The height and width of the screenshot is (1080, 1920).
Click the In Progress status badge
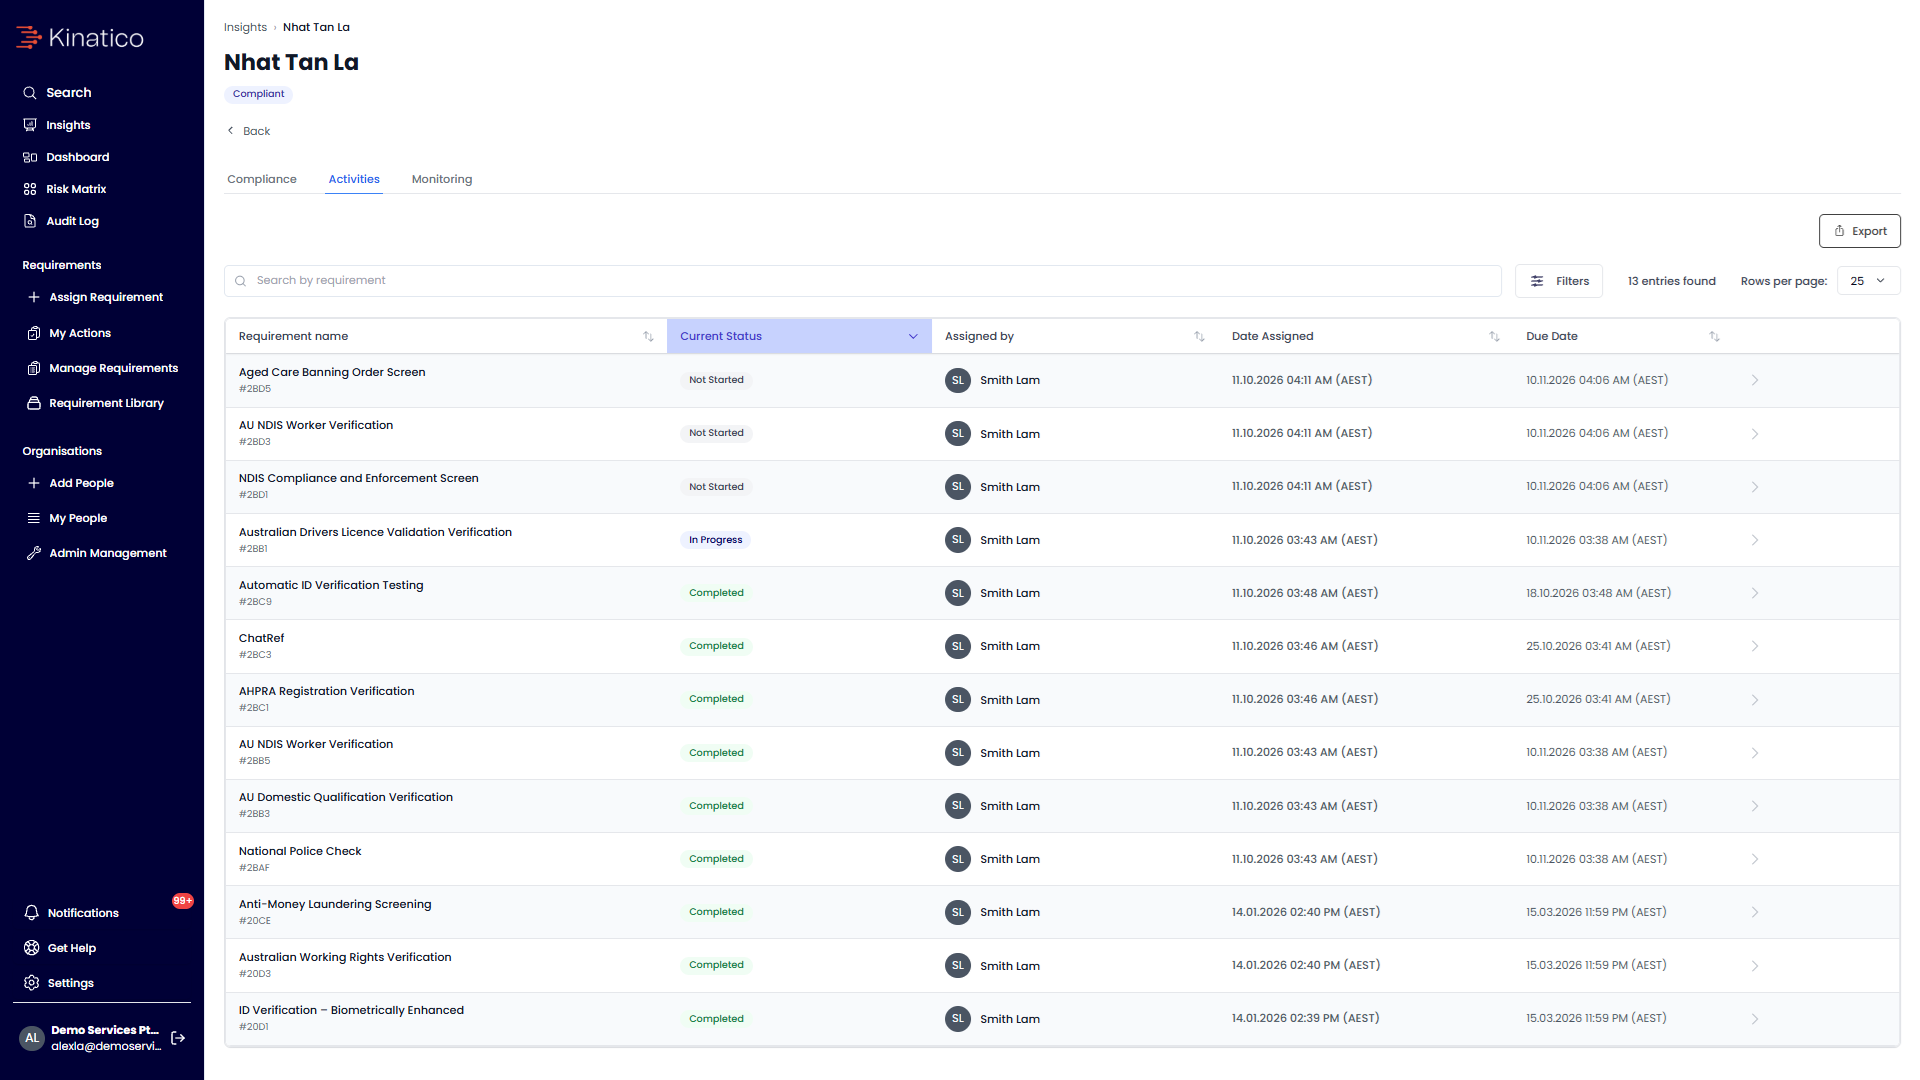715,540
